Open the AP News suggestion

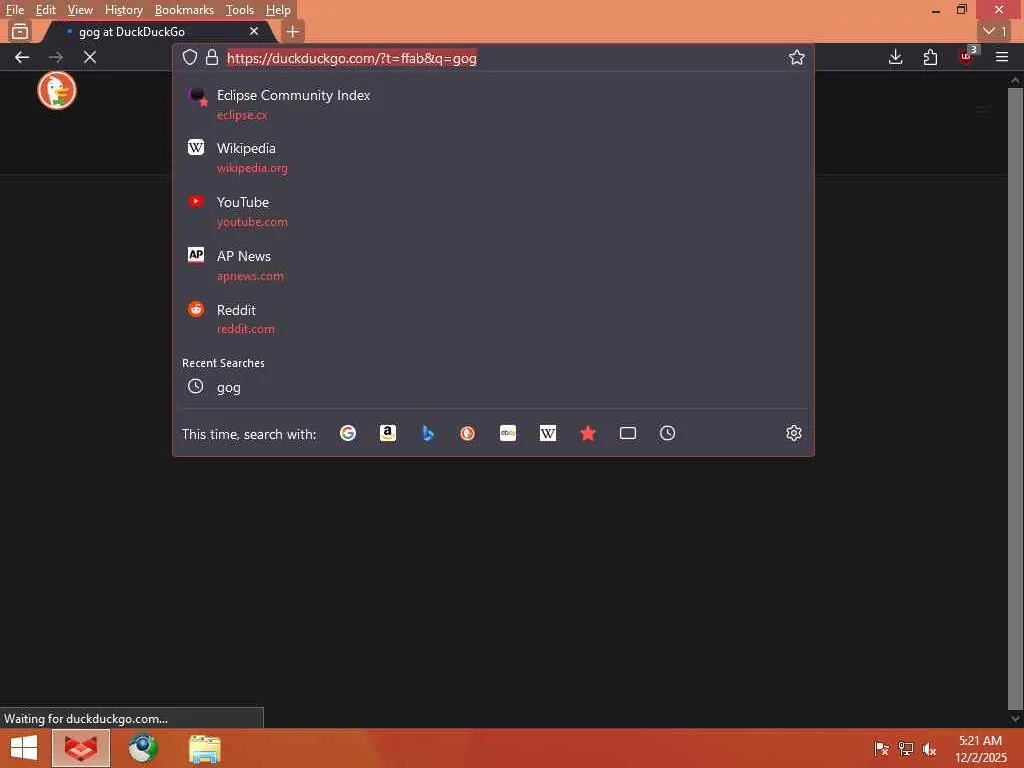tap(493, 265)
